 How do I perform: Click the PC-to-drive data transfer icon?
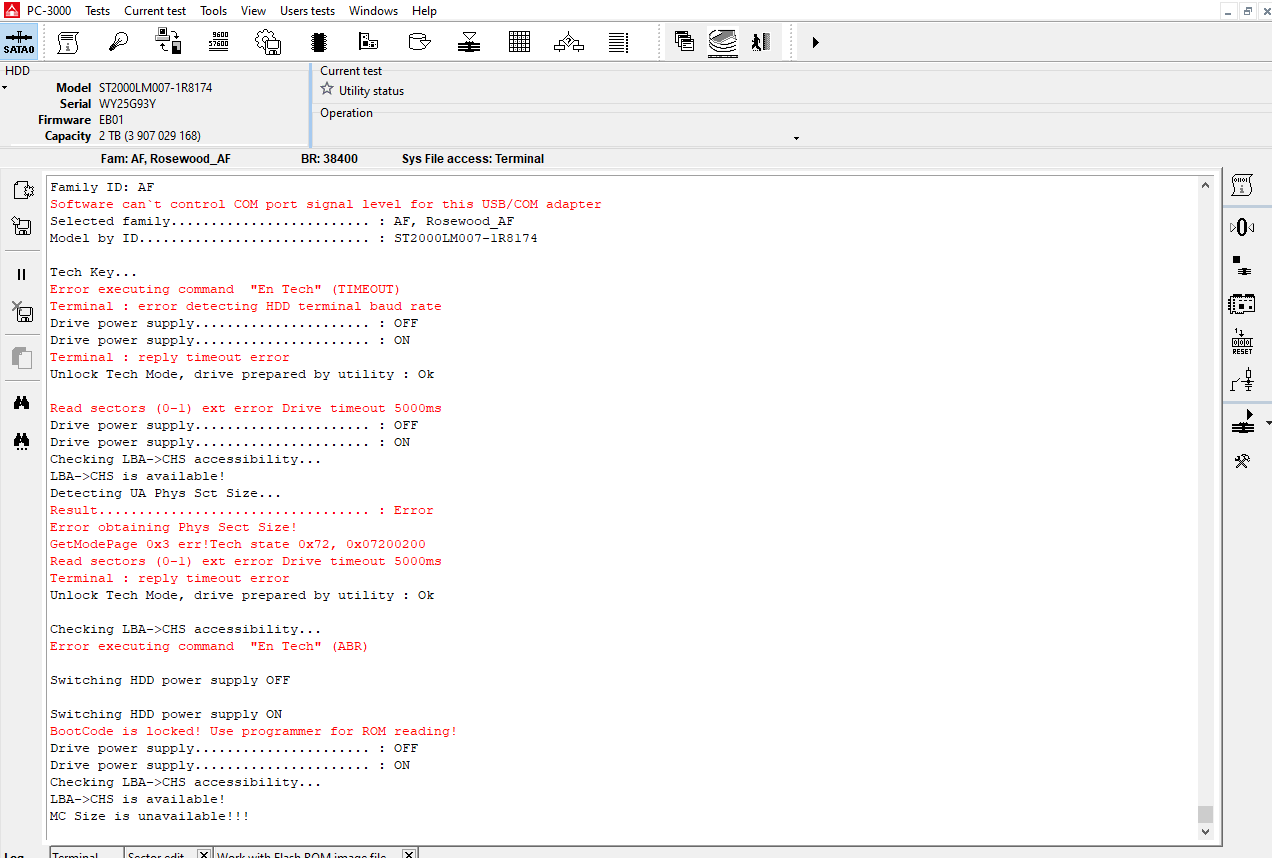(x=169, y=42)
